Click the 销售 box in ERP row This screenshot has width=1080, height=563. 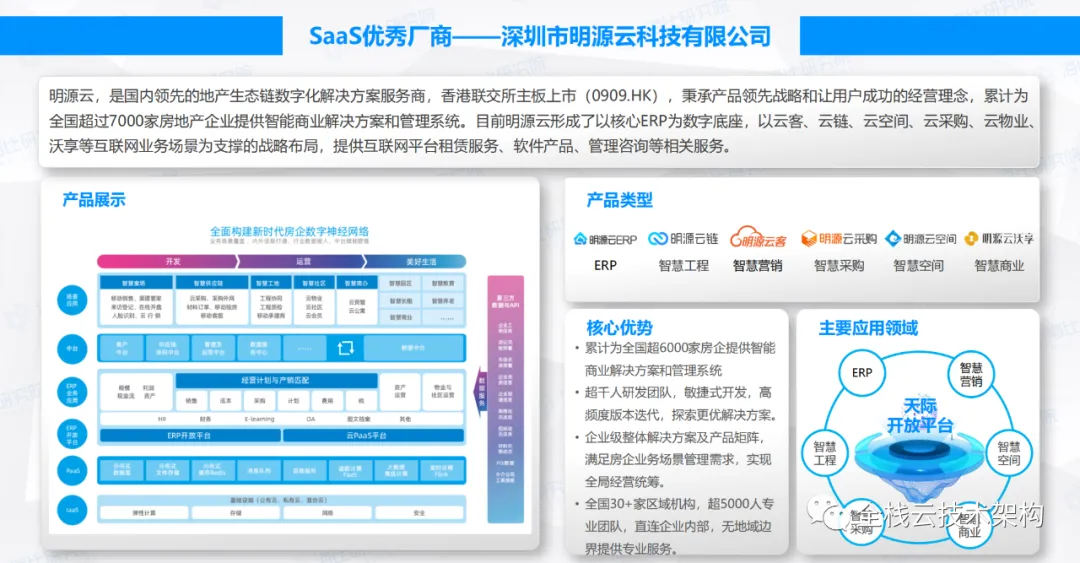[x=191, y=400]
